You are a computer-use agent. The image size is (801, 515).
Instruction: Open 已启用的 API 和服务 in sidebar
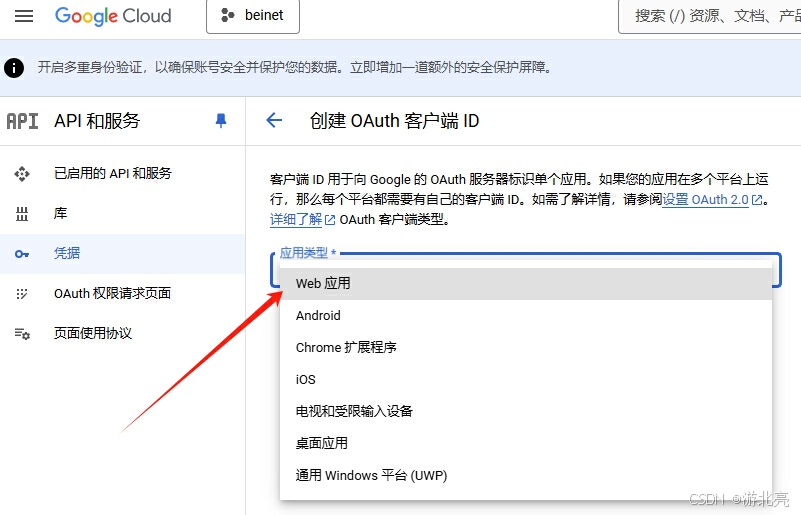pos(123,174)
